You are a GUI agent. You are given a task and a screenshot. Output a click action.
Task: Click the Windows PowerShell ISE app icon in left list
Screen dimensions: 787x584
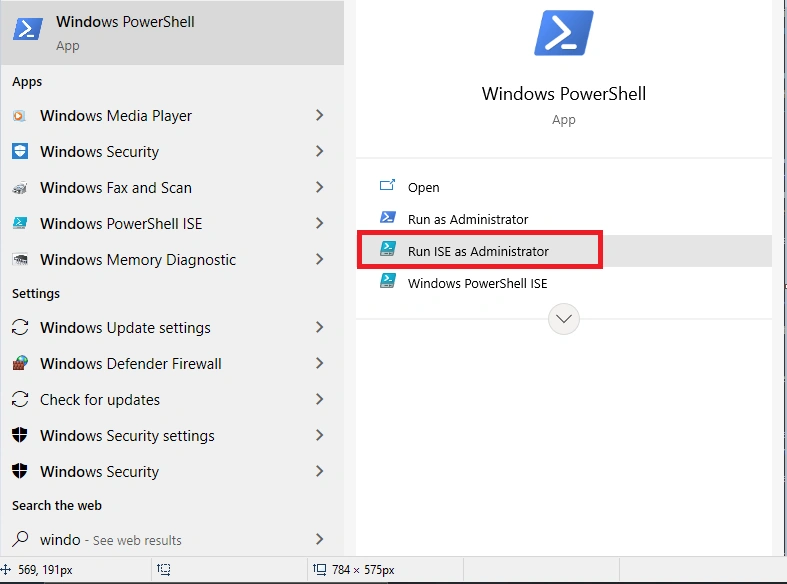(20, 223)
